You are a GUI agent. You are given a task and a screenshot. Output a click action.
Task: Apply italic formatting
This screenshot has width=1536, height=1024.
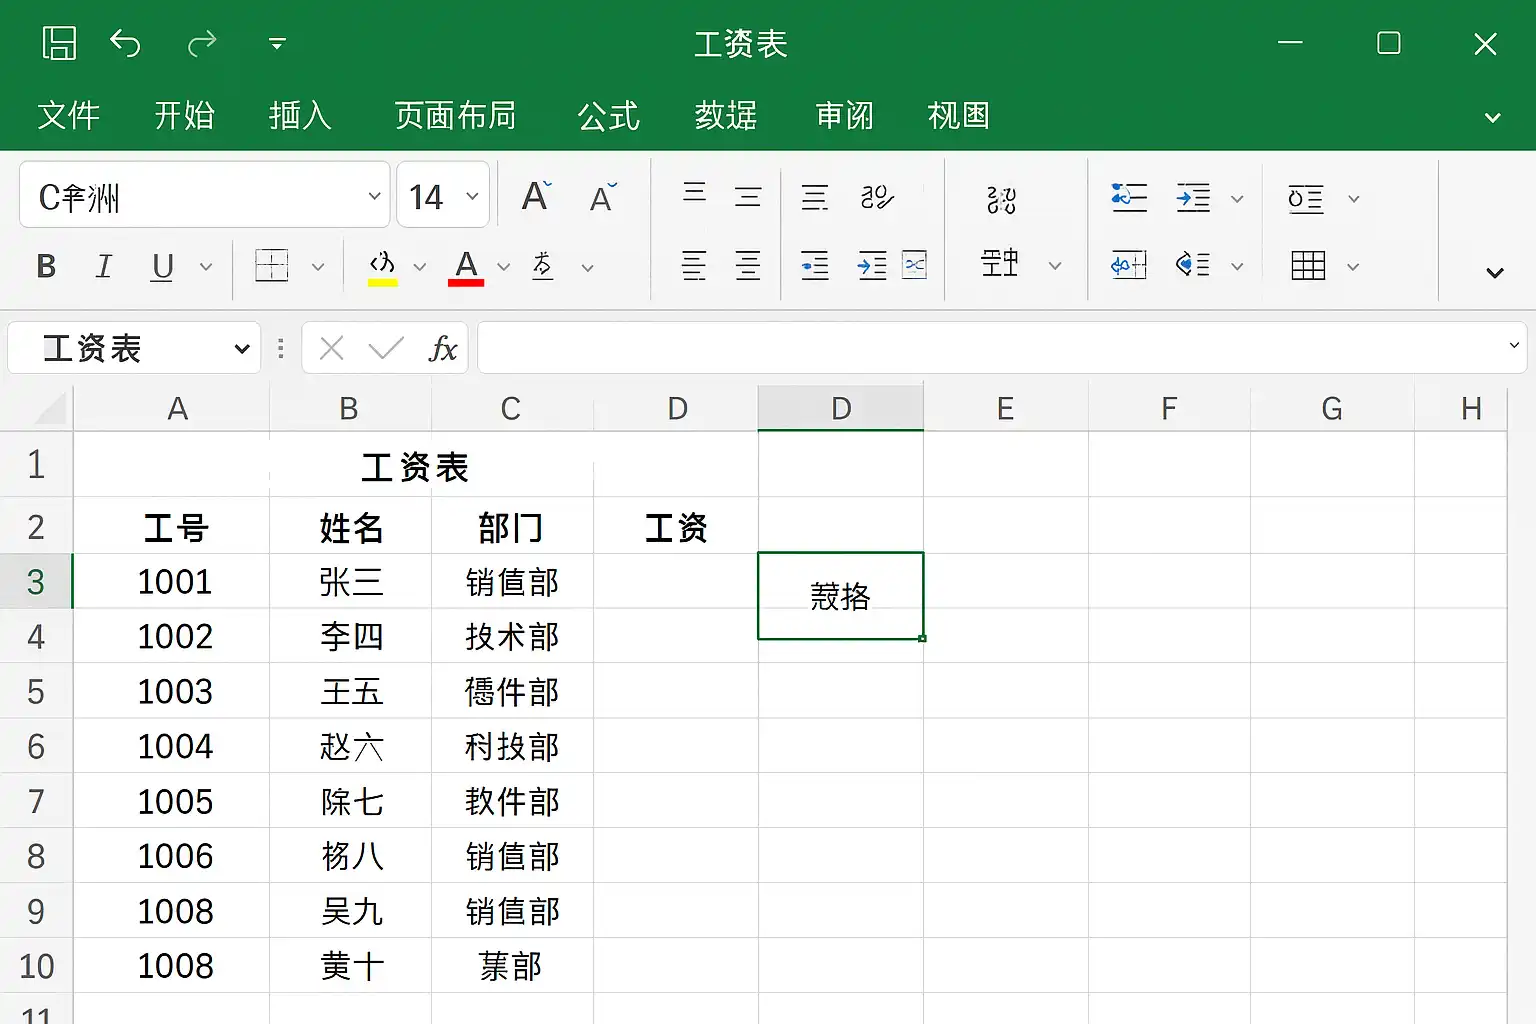point(103,266)
